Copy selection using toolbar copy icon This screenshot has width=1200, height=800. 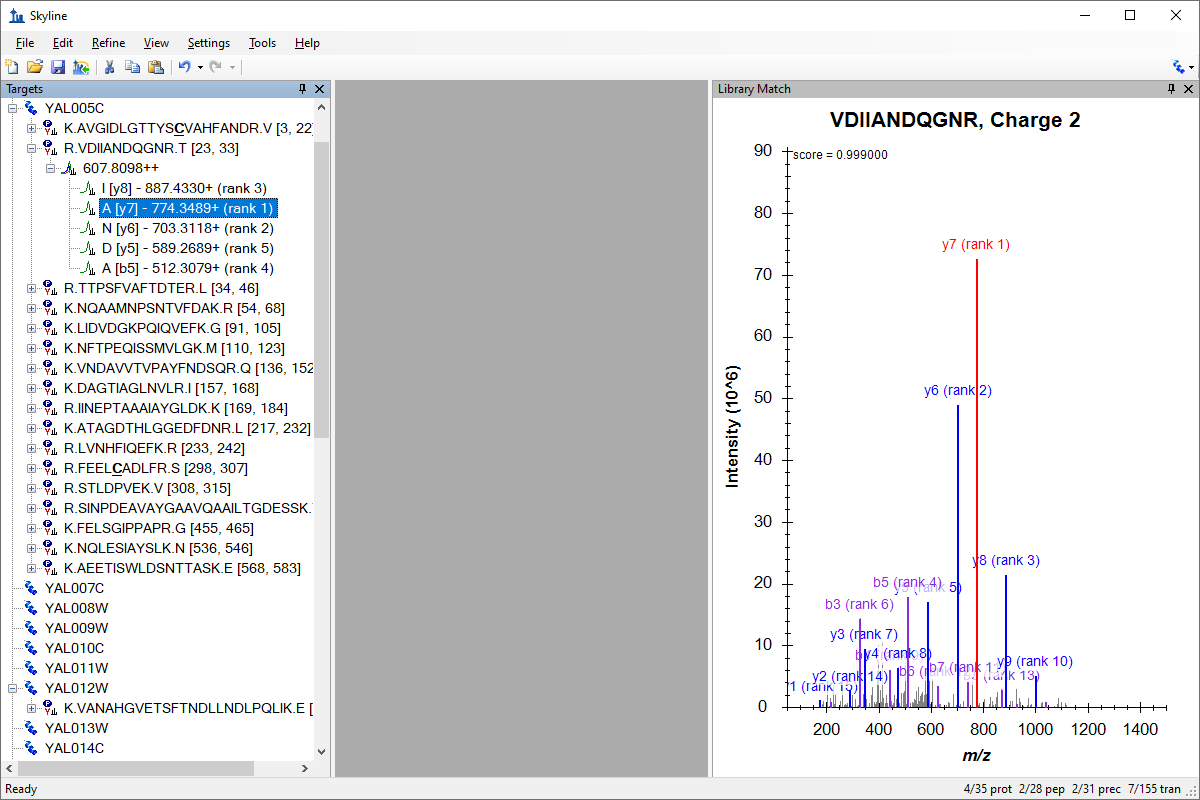132,67
